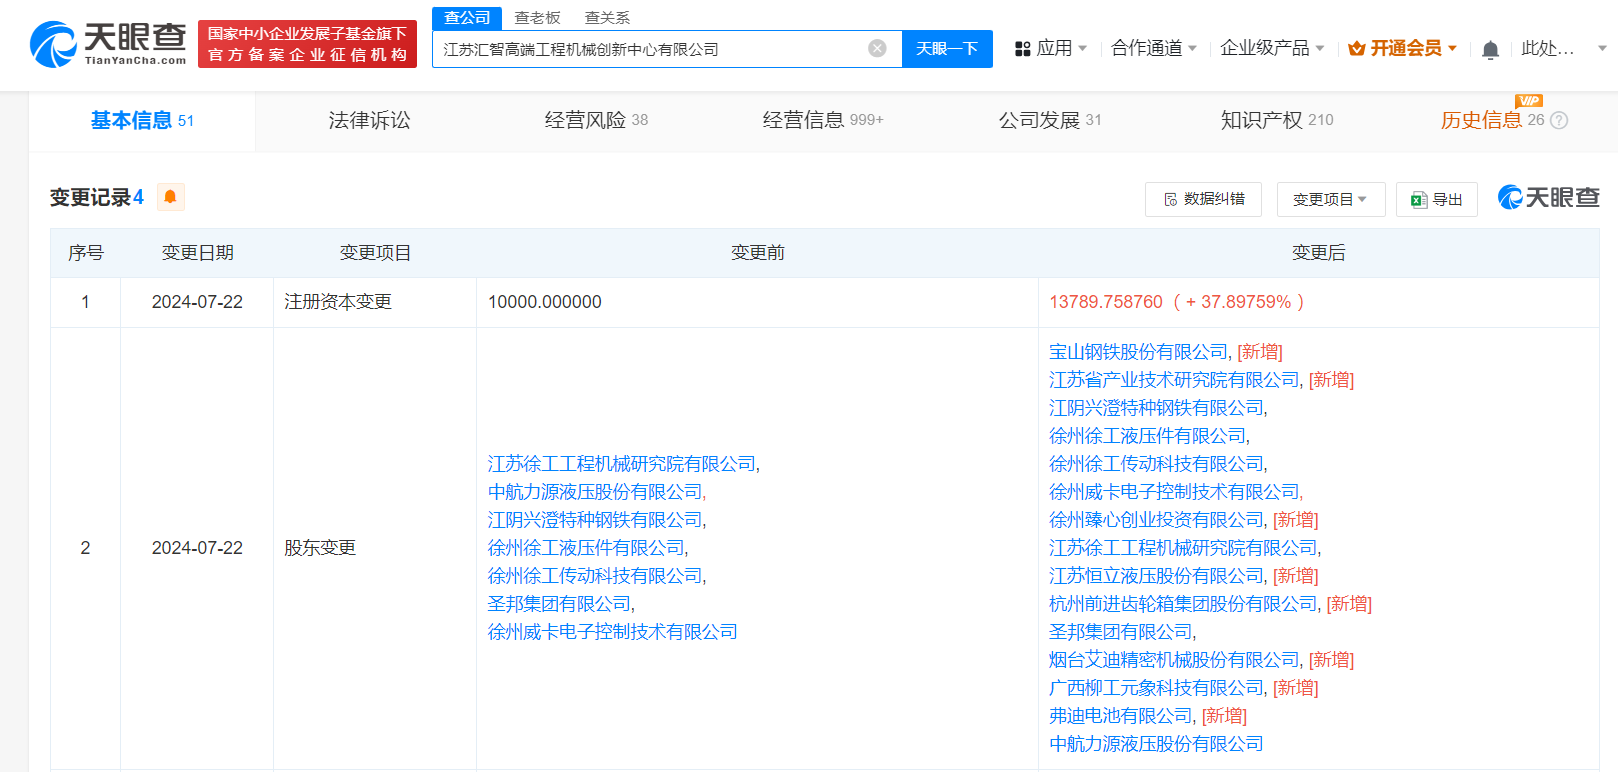Switch to the 历史信息 tab

pyautogui.click(x=1492, y=121)
